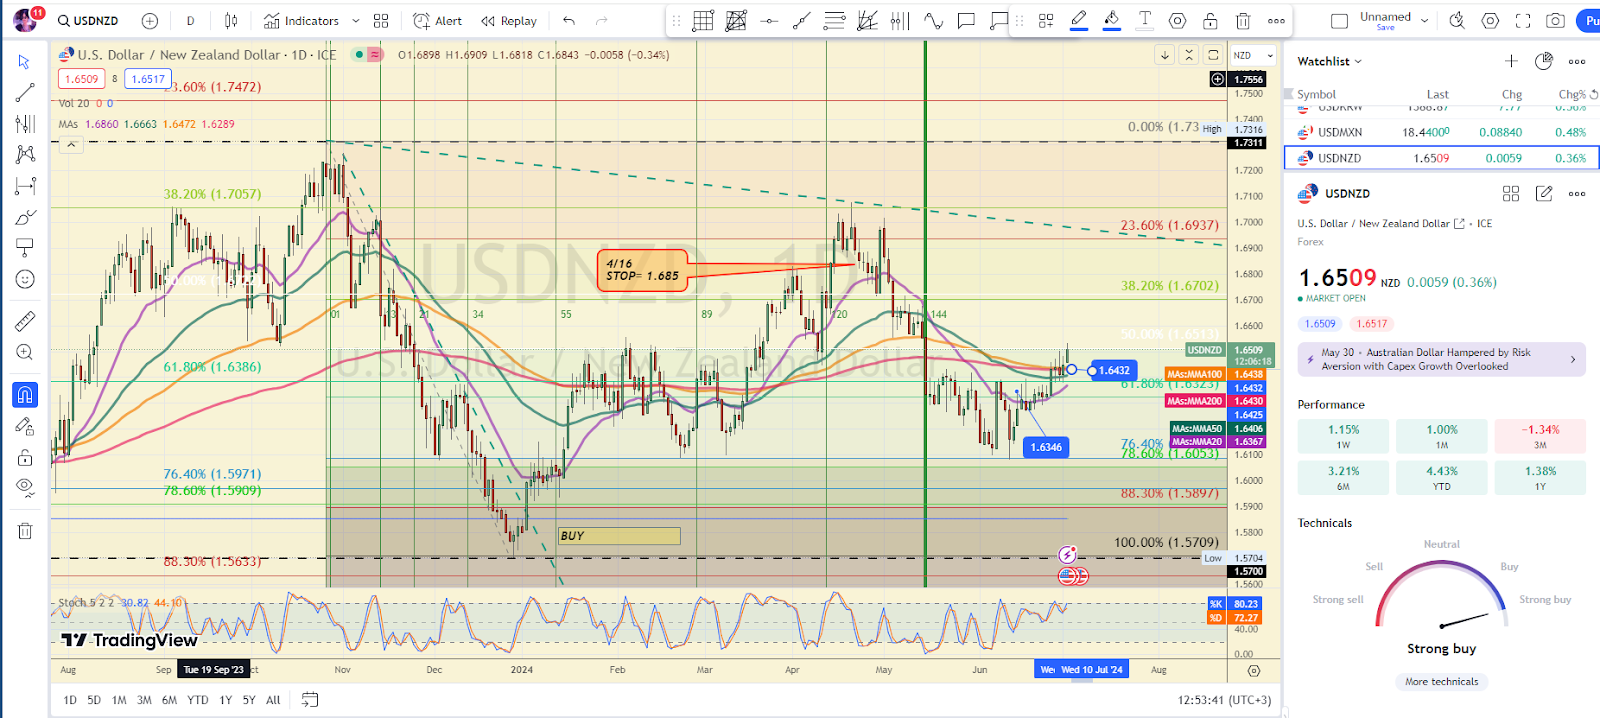This screenshot has height=718, width=1600.
Task: Select the horizontal line tool in favorites bar
Action: (769, 21)
